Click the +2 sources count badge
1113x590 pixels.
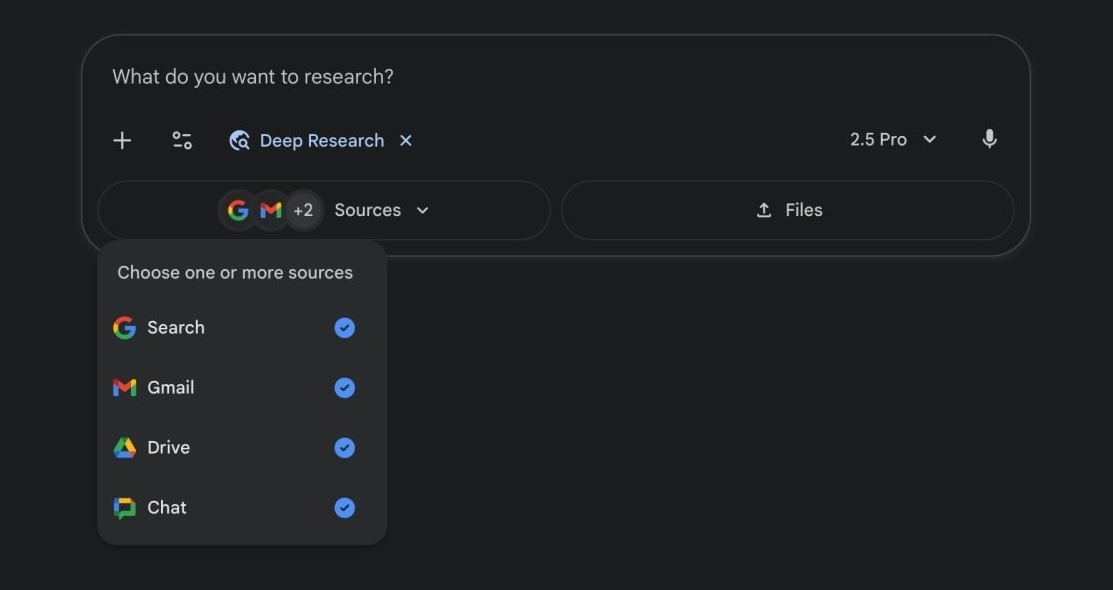pyautogui.click(x=303, y=211)
